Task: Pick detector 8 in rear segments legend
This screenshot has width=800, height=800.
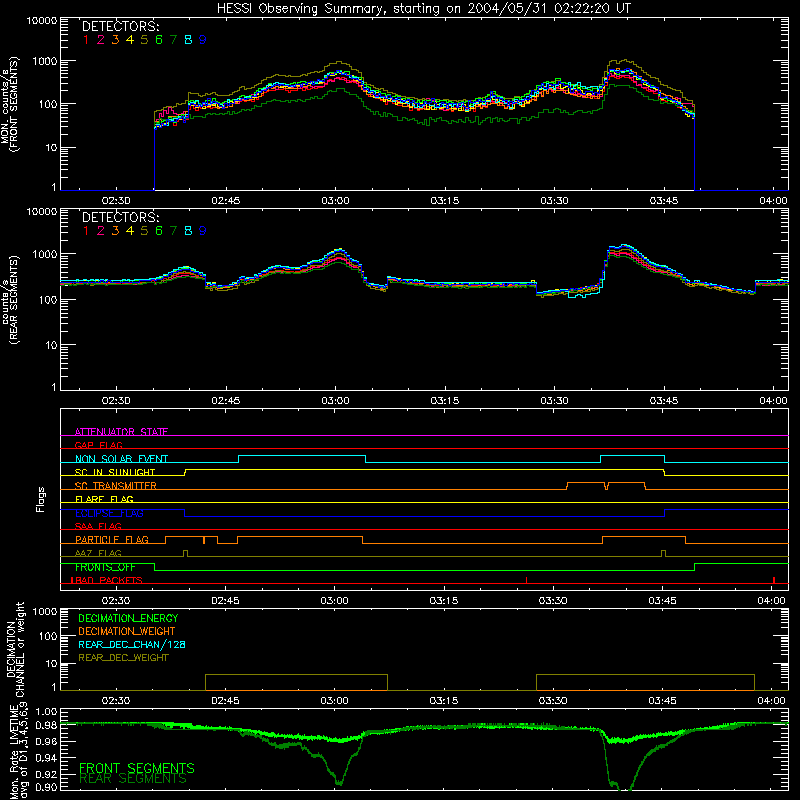Action: [188, 231]
